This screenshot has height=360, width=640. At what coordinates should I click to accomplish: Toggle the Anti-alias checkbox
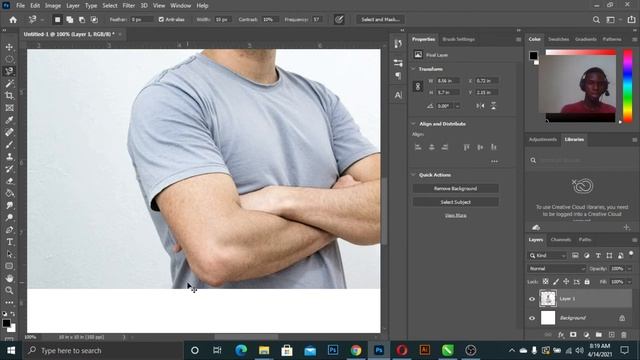pyautogui.click(x=161, y=20)
